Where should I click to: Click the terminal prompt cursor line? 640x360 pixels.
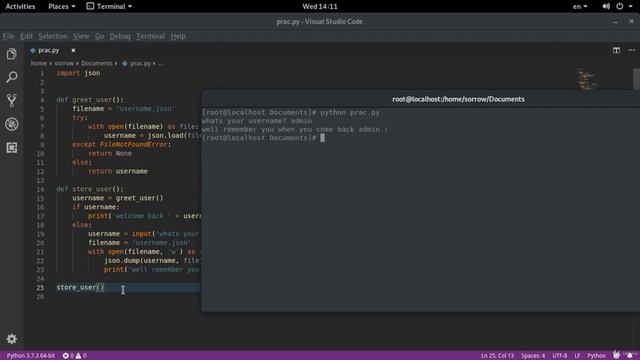263,138
